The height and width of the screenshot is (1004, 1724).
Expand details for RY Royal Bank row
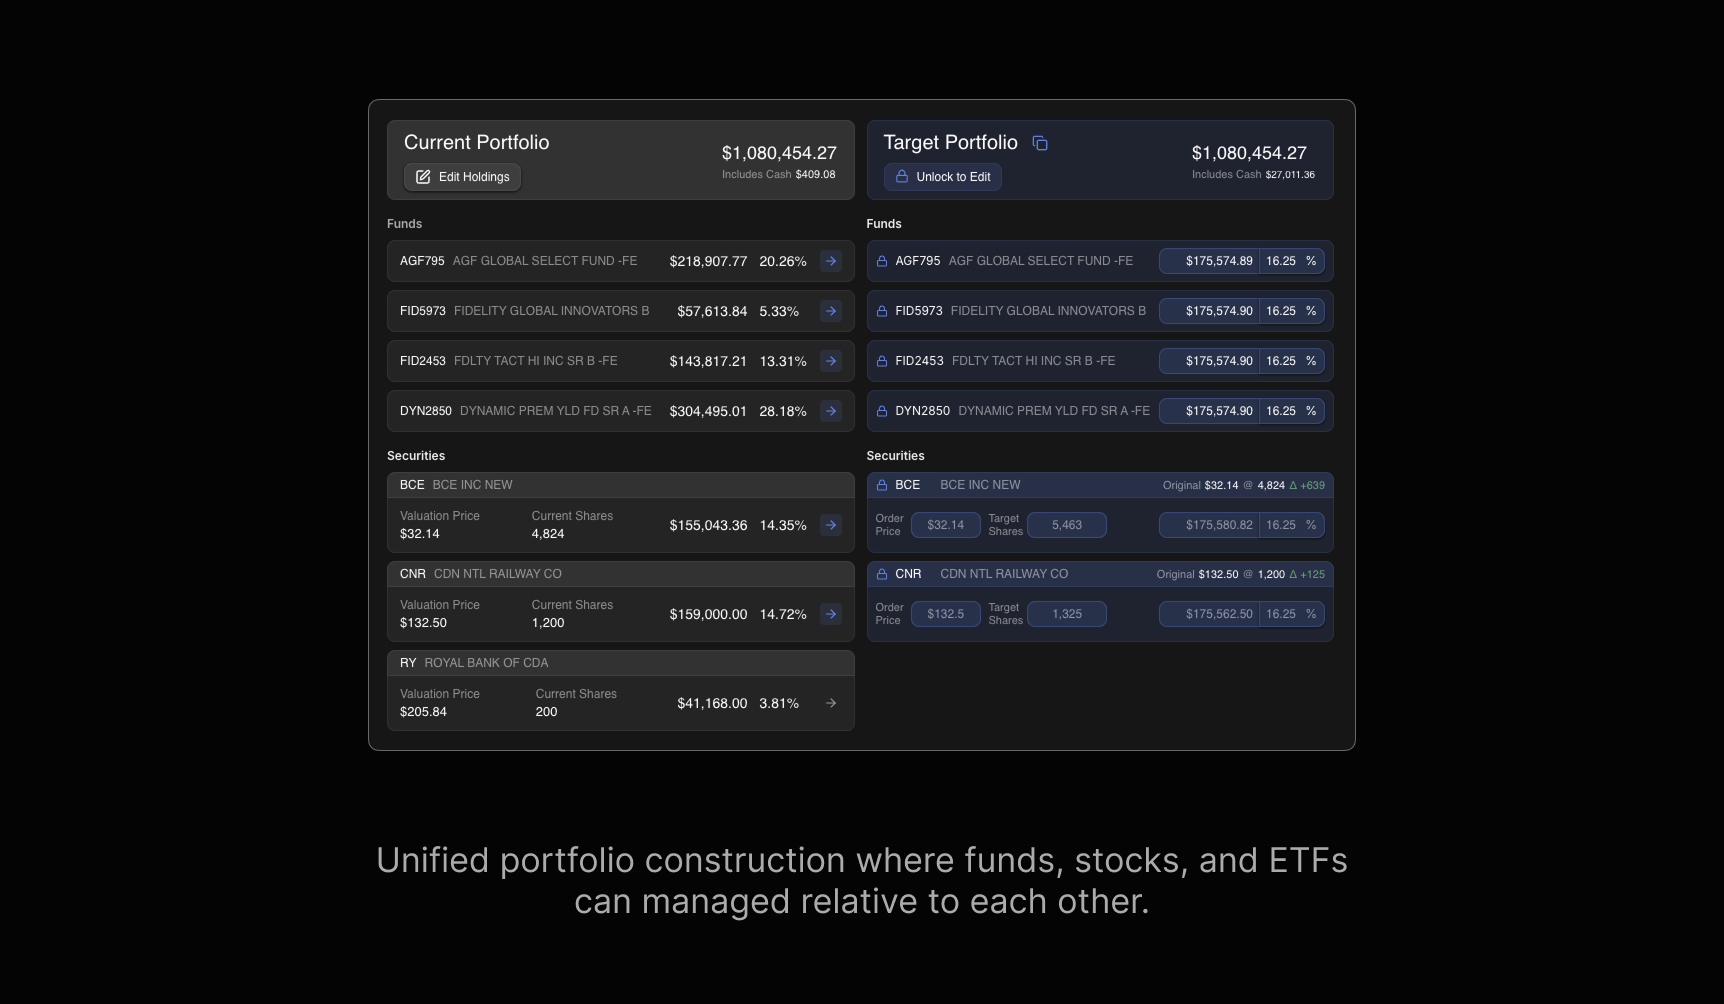click(831, 703)
